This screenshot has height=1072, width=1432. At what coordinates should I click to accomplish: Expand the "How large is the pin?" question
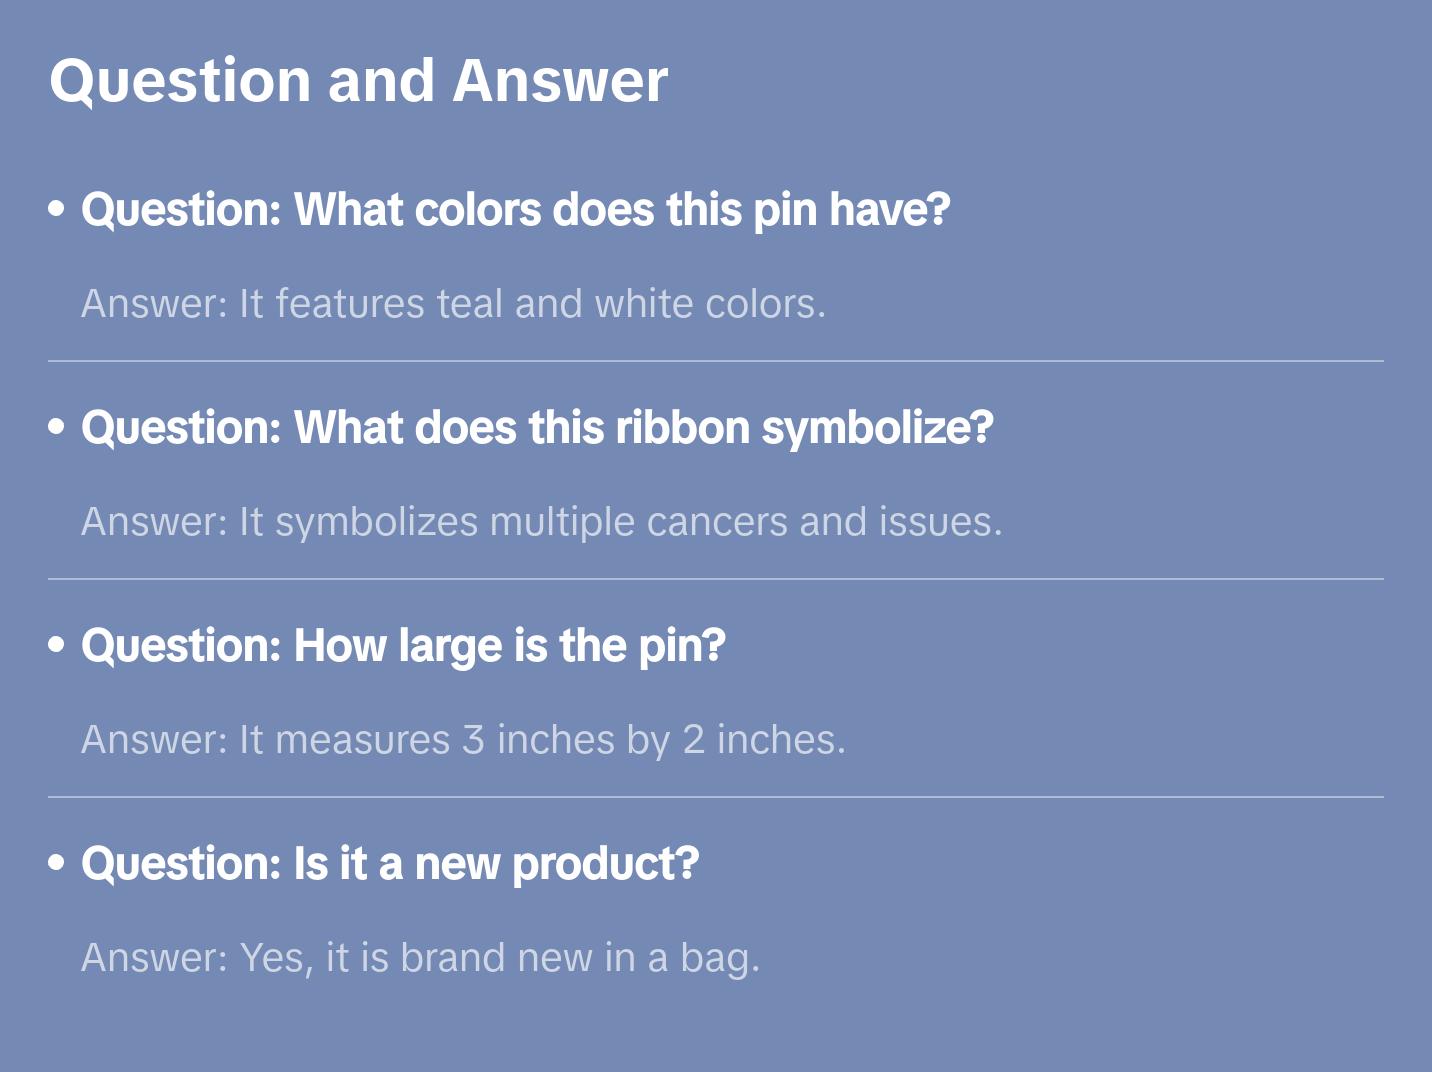403,646
